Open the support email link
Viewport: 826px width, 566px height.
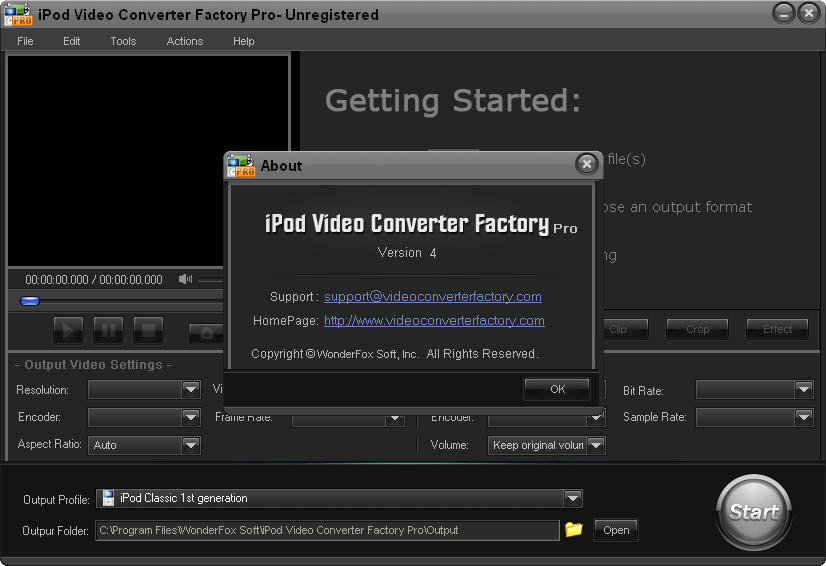(432, 297)
